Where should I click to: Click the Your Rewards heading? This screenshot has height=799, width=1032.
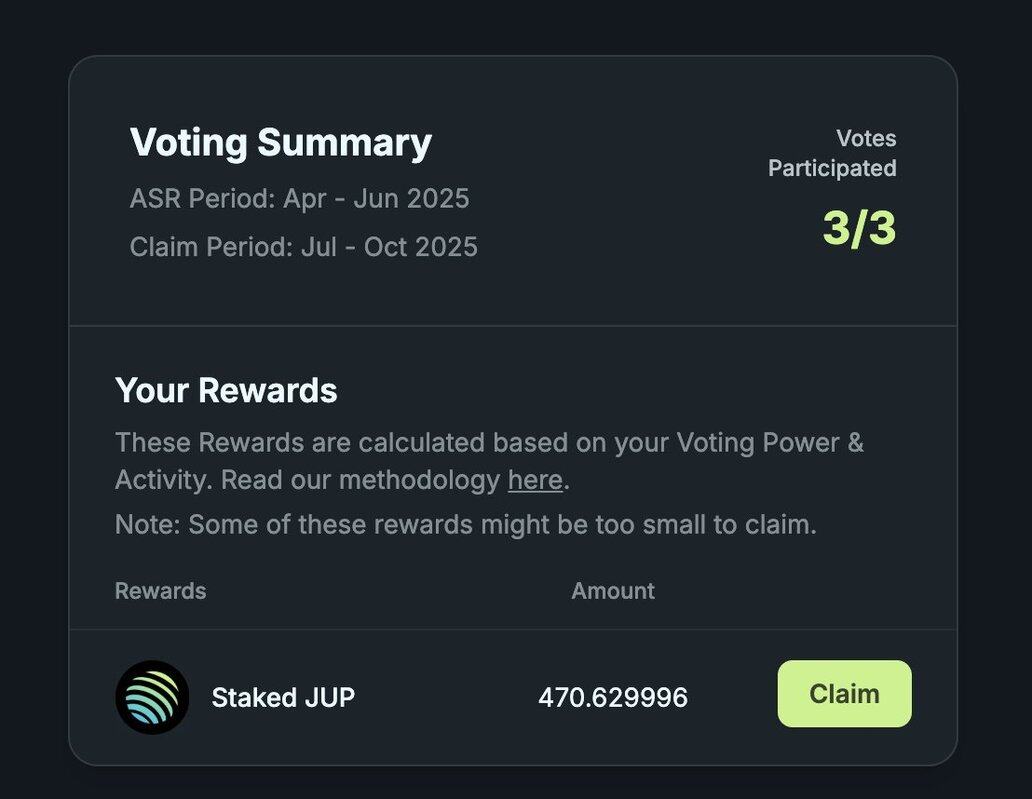[226, 390]
